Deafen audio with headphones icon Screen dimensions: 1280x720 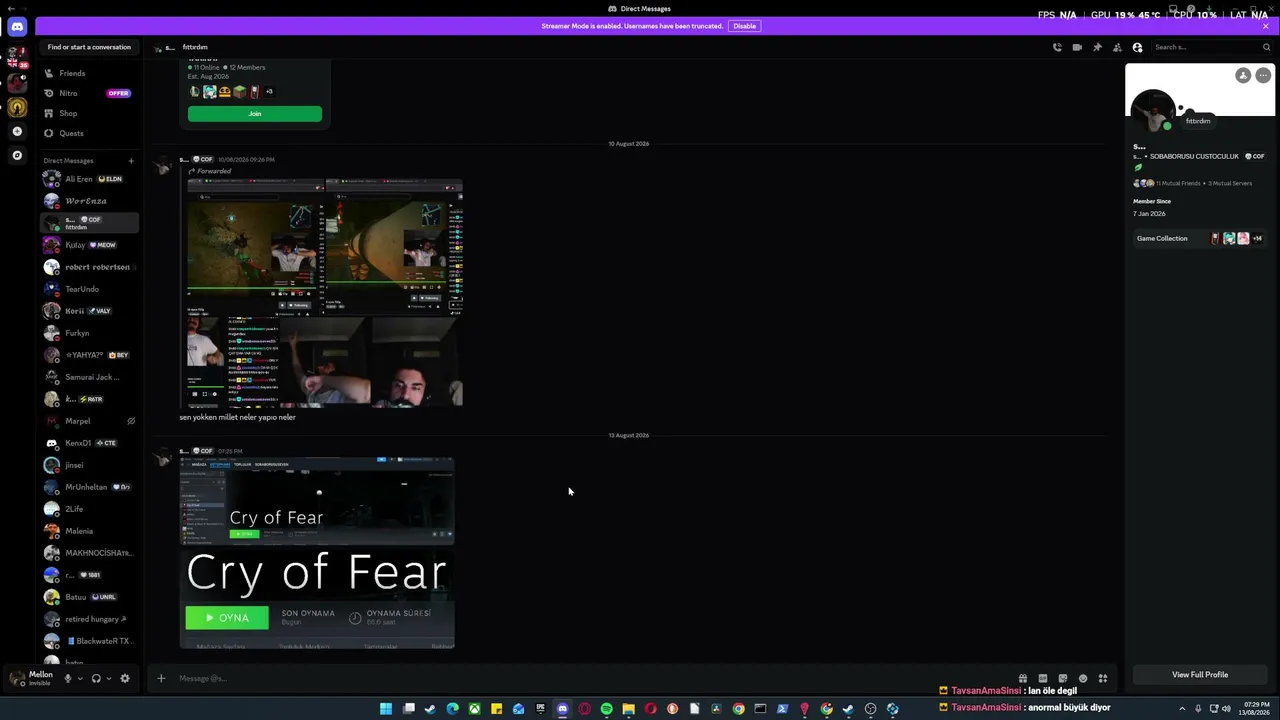point(96,678)
